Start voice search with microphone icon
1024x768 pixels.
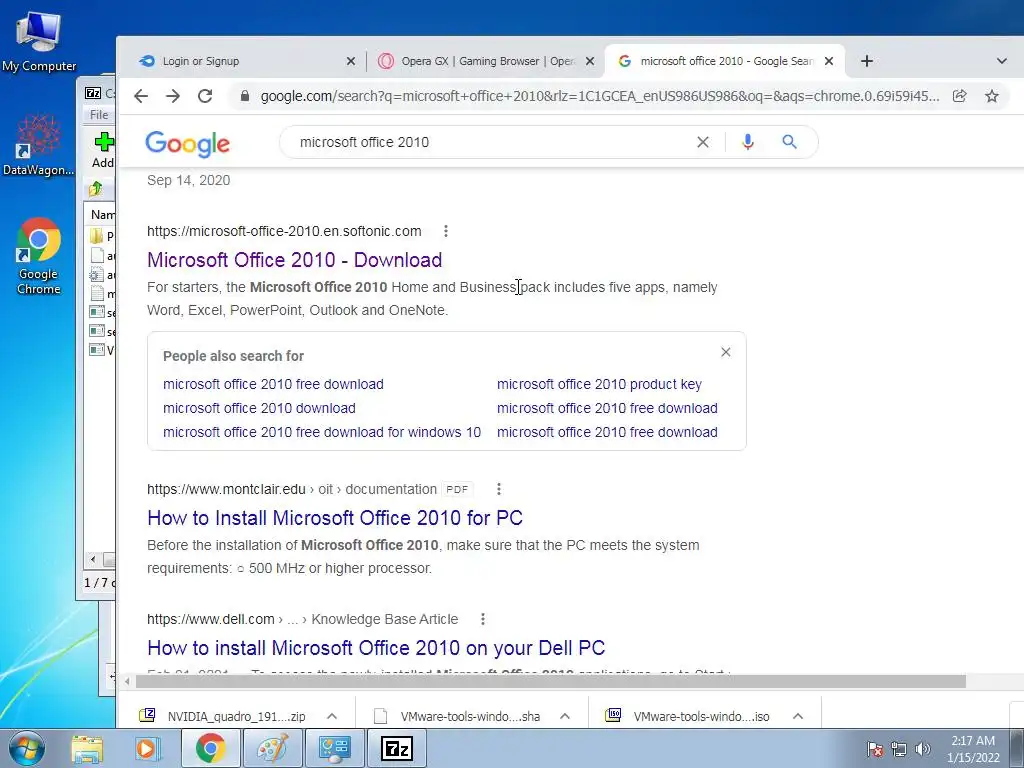tap(748, 142)
